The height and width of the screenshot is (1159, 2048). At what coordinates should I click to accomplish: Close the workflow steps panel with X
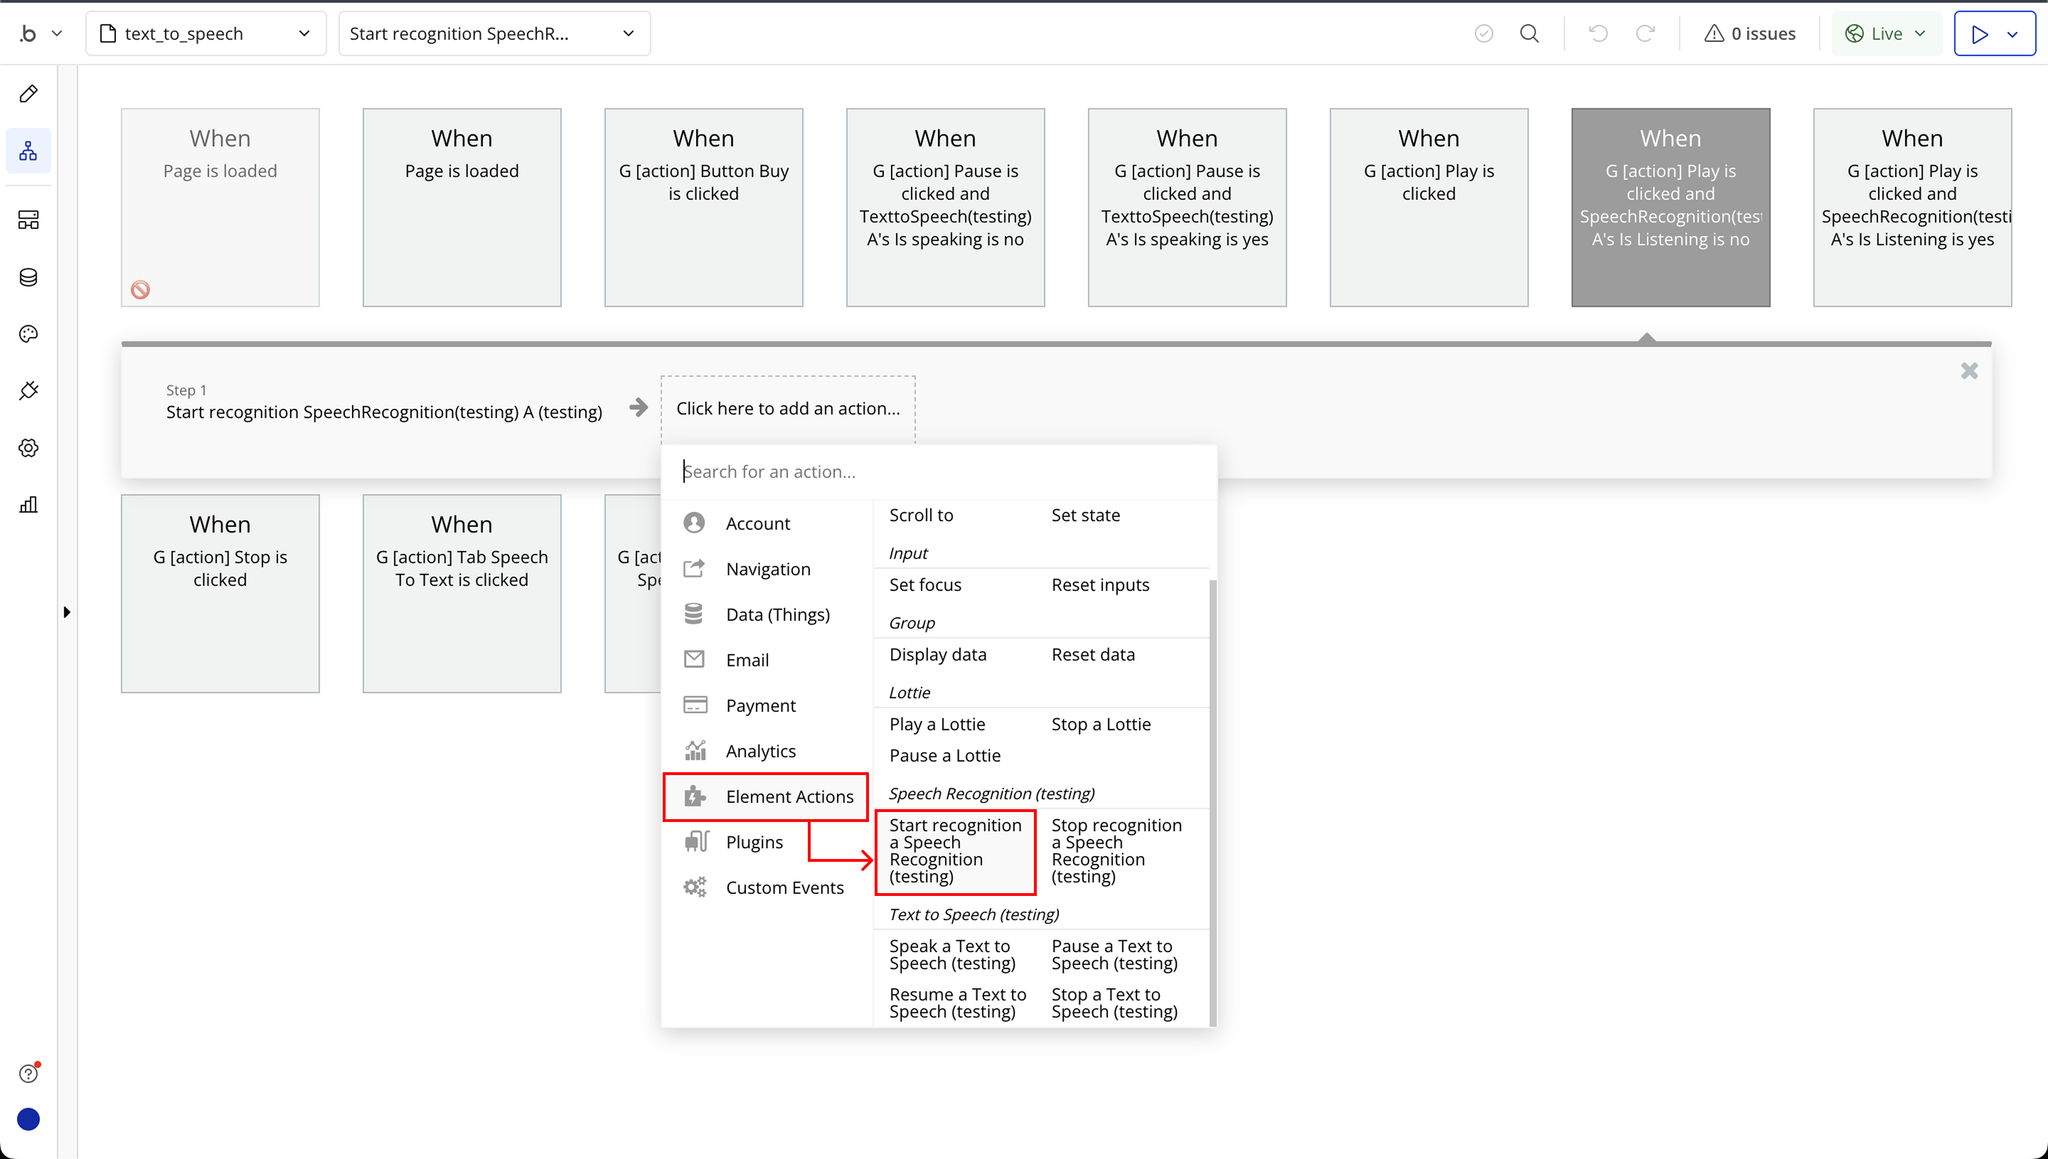click(1969, 371)
